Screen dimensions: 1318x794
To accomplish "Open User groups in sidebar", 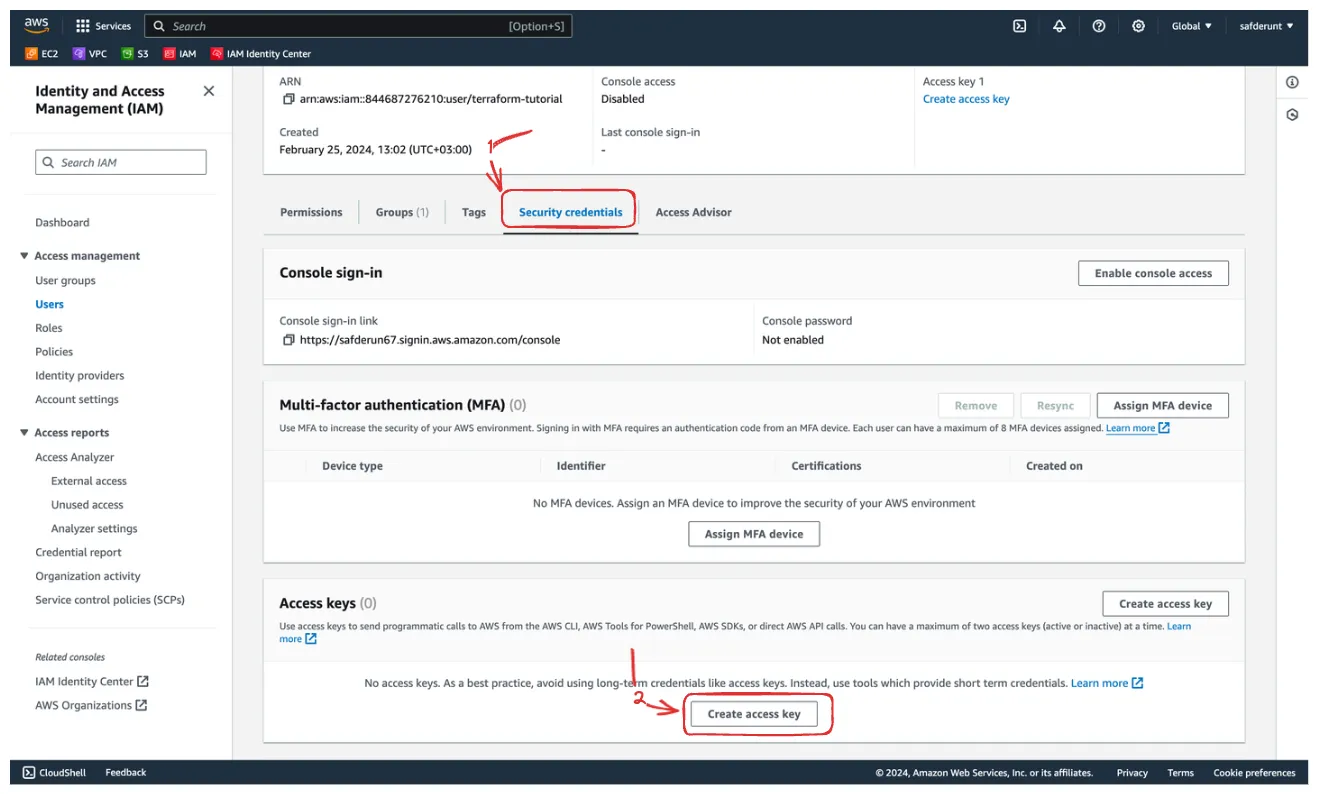I will pos(65,281).
